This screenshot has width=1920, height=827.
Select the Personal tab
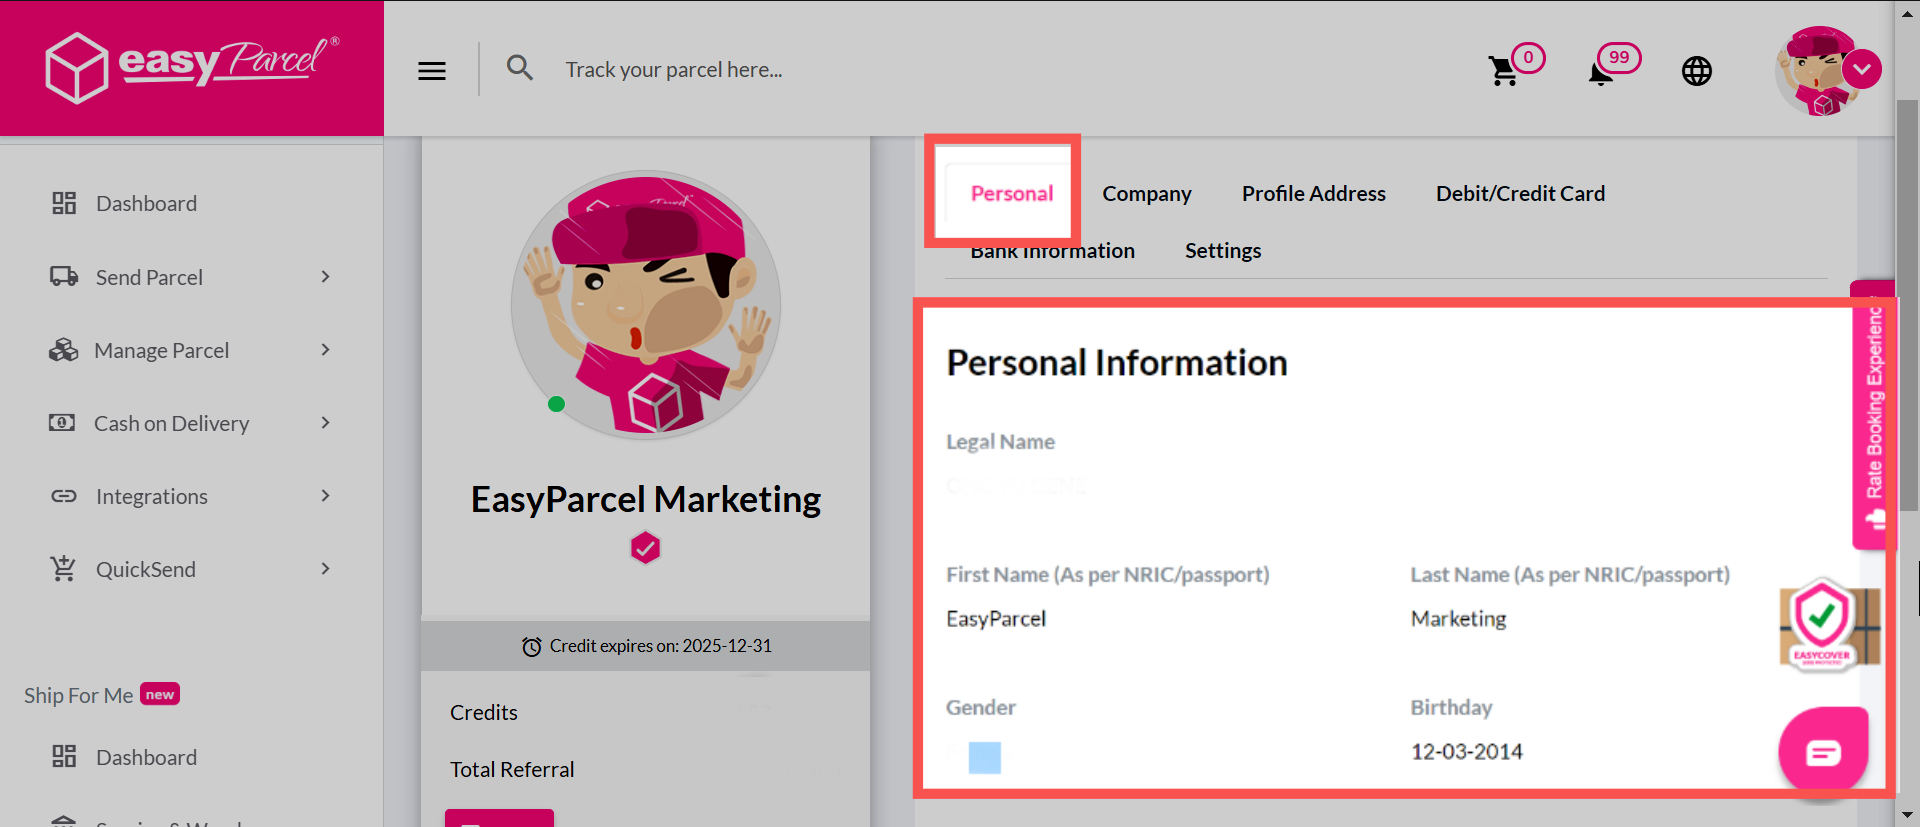[x=1011, y=193]
